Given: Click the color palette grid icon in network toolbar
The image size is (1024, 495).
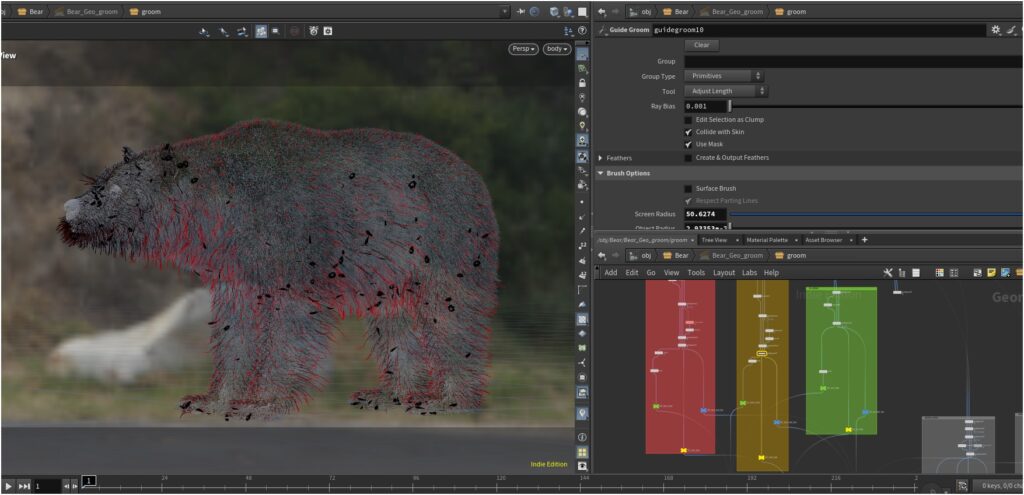Looking at the screenshot, I should click(940, 272).
